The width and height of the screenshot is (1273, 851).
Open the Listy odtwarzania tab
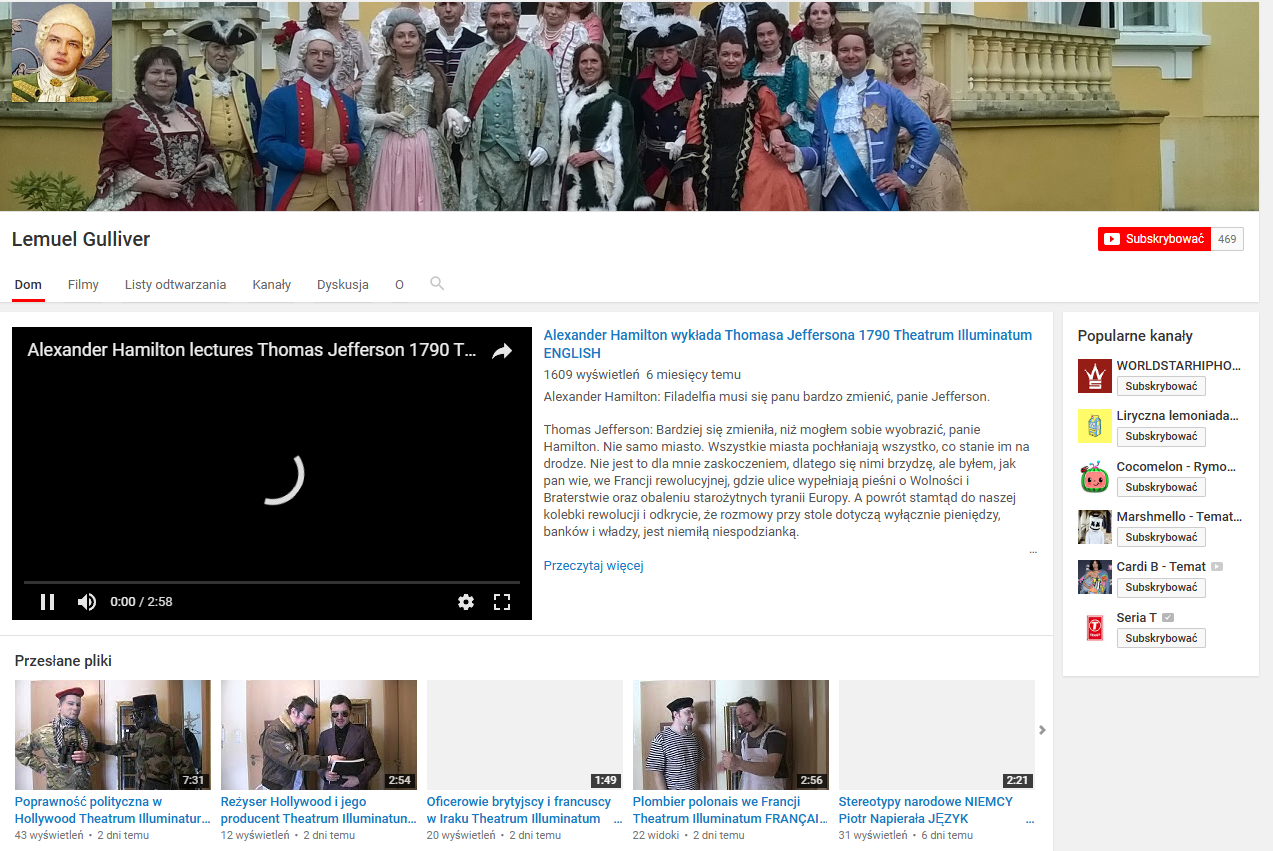tap(175, 285)
